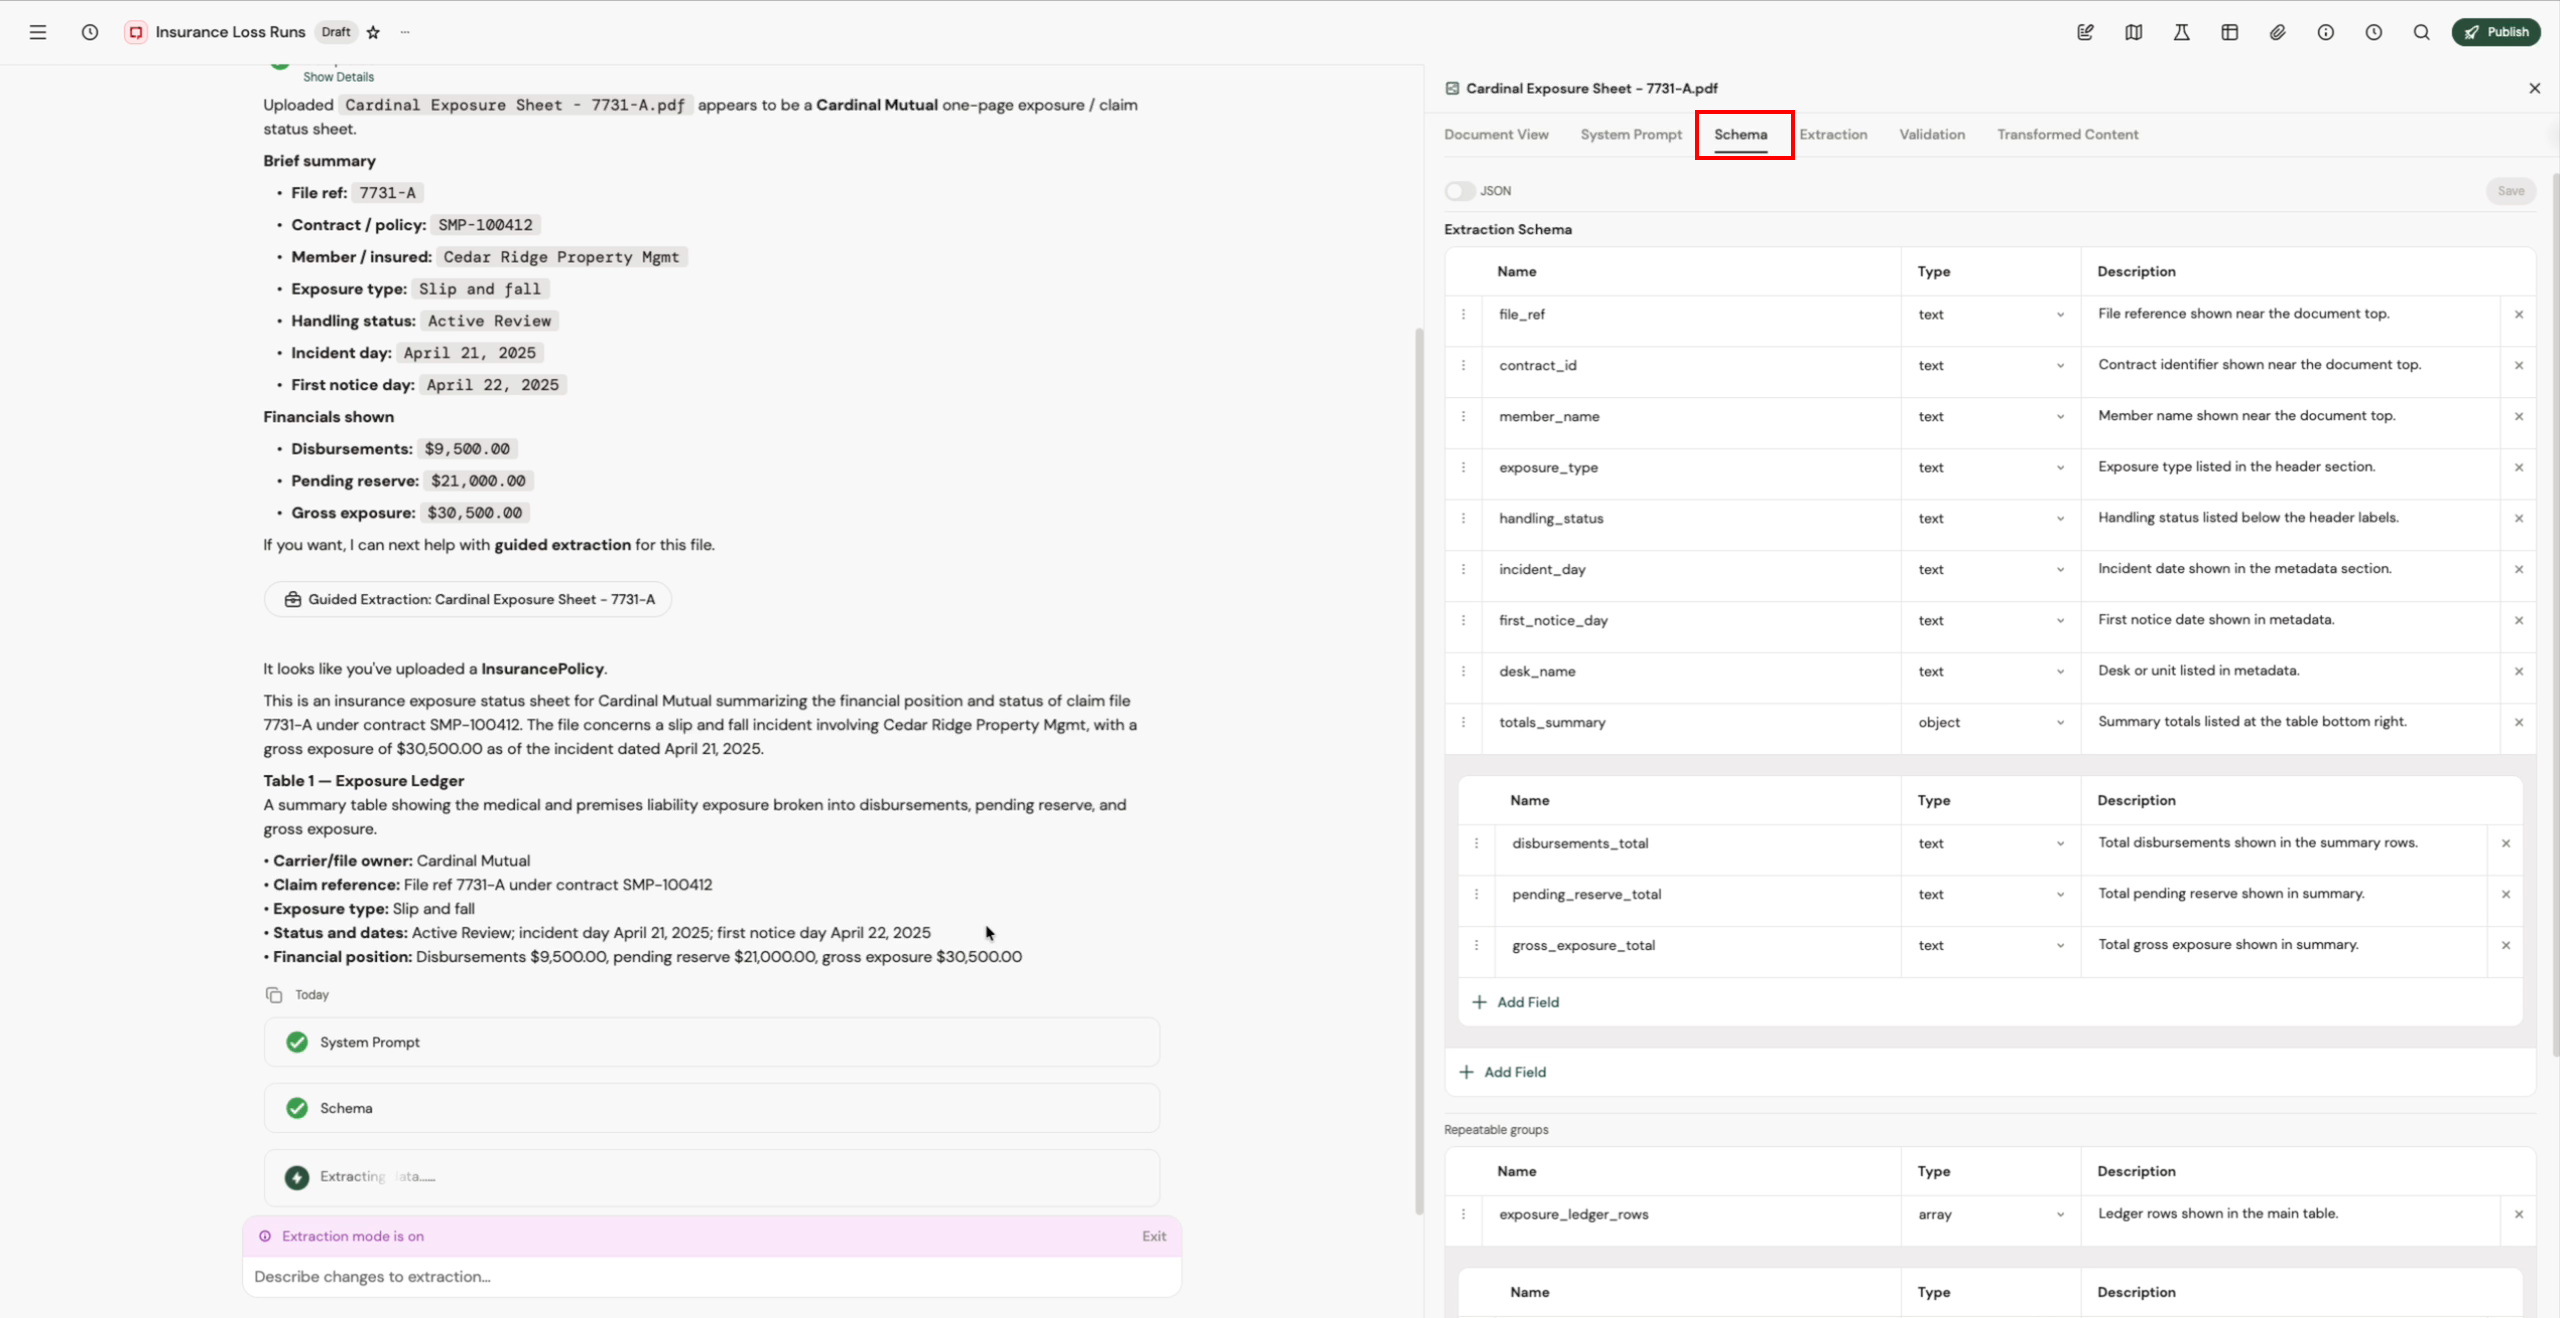This screenshot has width=2560, height=1318.
Task: Close the Cardinal Exposure Sheet panel
Action: (x=2534, y=88)
